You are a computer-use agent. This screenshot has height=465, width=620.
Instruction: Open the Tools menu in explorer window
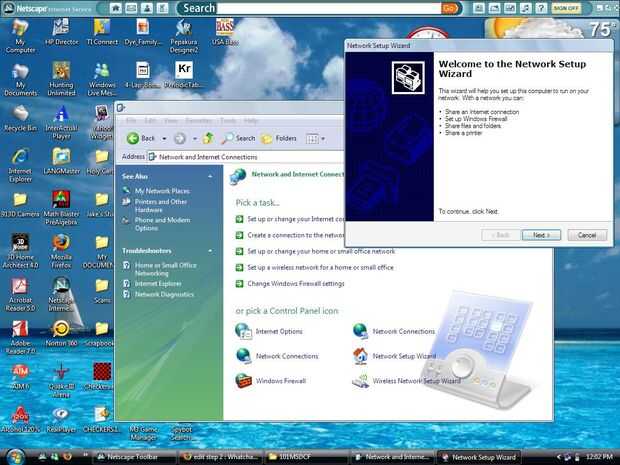(x=228, y=120)
